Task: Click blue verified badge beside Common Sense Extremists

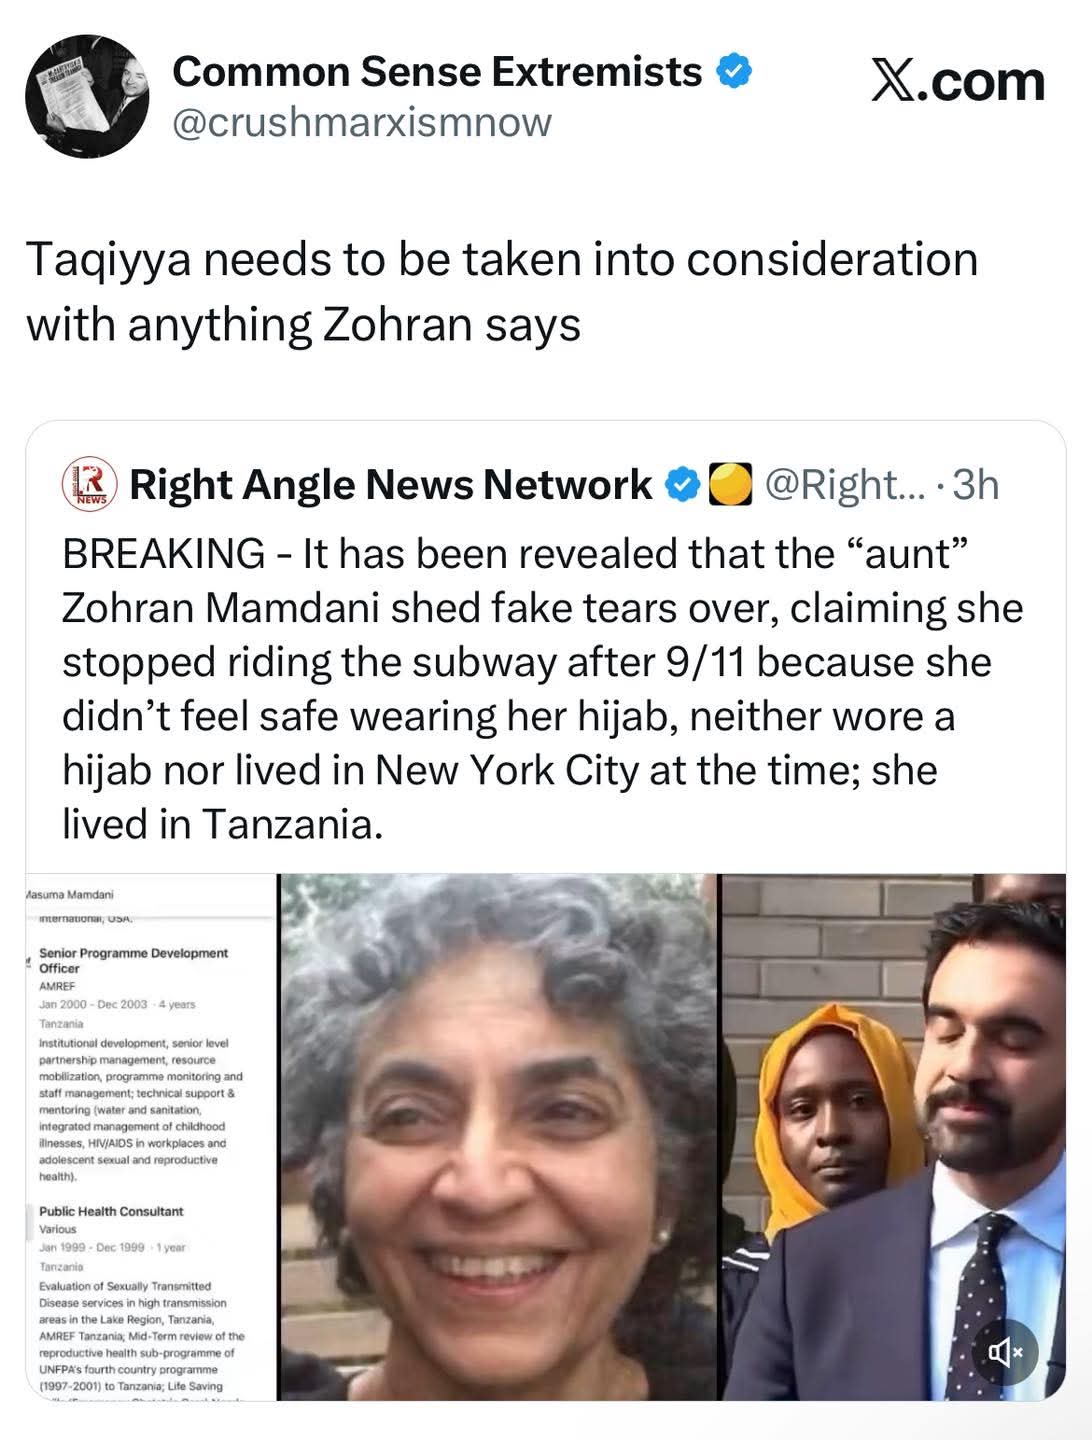Action: pyautogui.click(x=735, y=72)
